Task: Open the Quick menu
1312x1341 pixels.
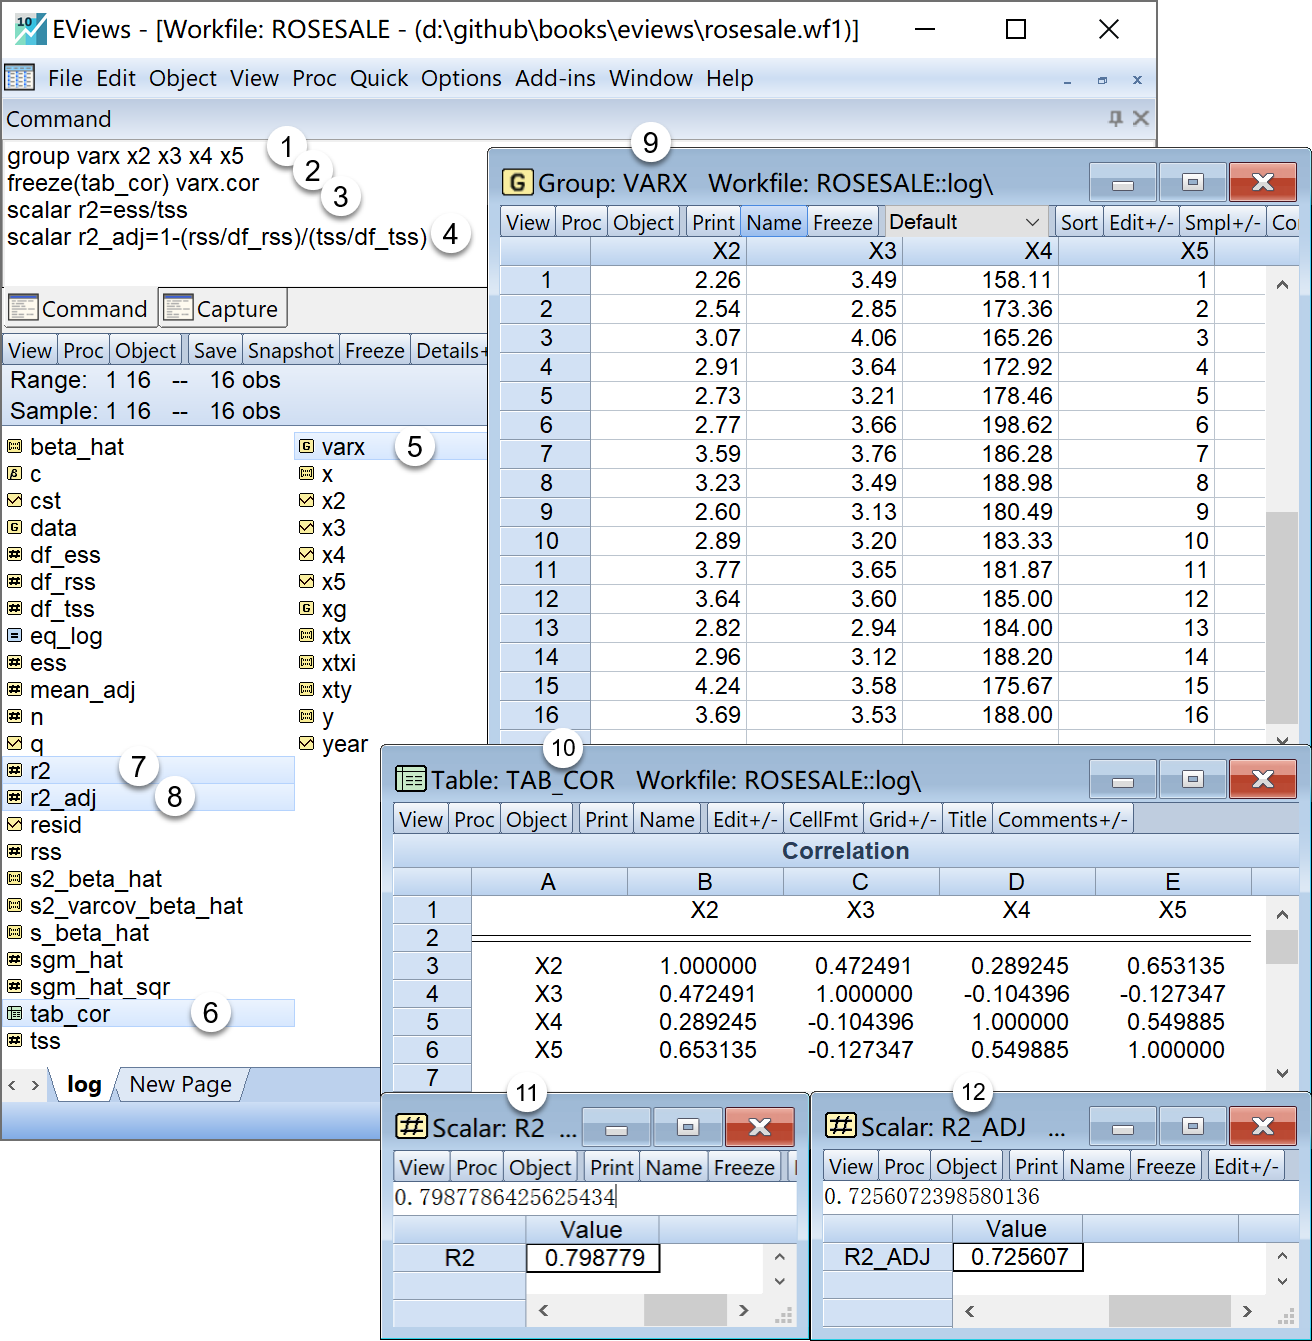Action: coord(378,78)
